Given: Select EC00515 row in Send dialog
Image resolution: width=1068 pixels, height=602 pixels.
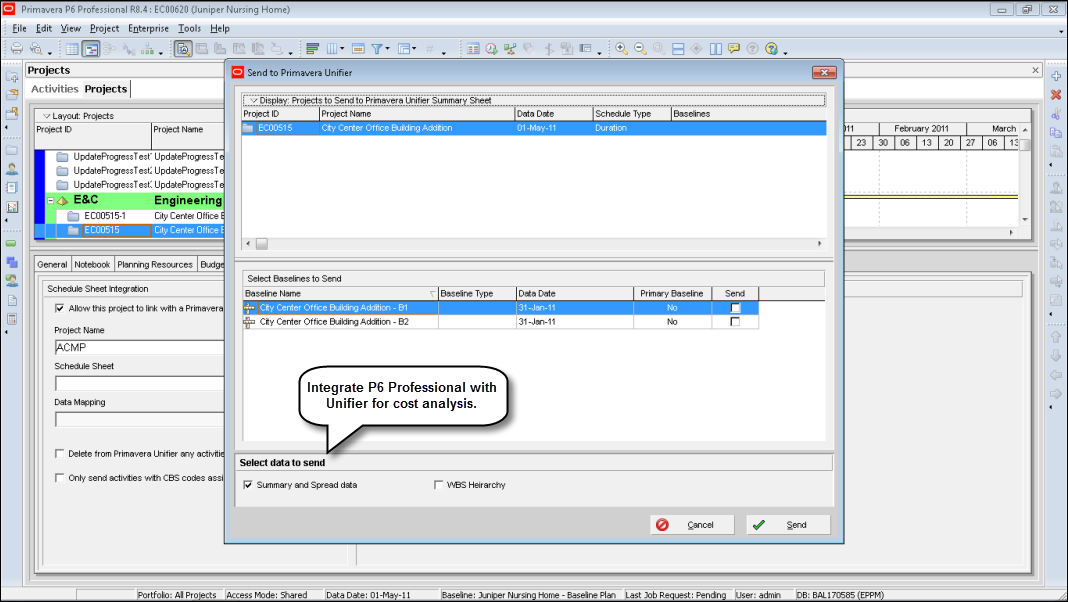Looking at the screenshot, I should pos(534,128).
